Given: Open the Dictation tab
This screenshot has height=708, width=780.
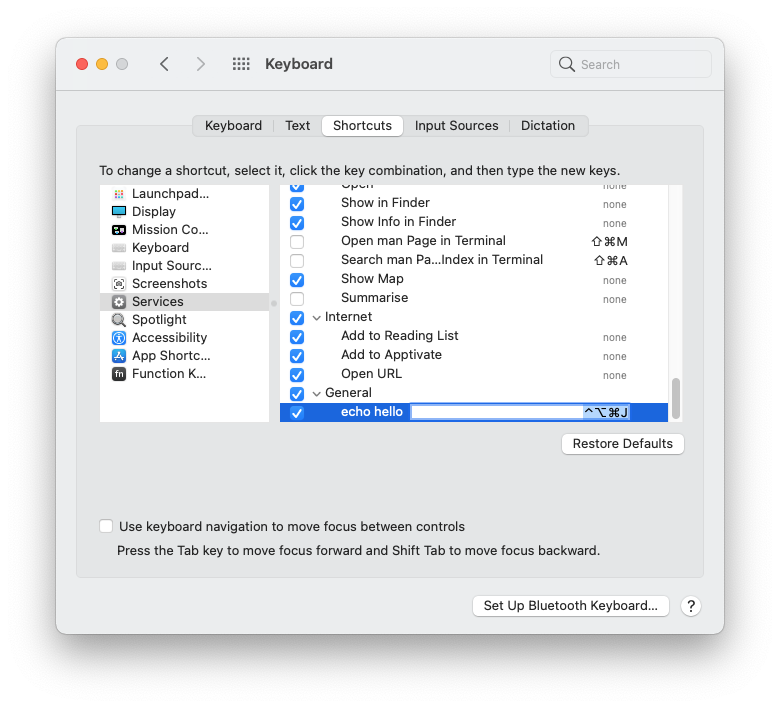Looking at the screenshot, I should [548, 126].
